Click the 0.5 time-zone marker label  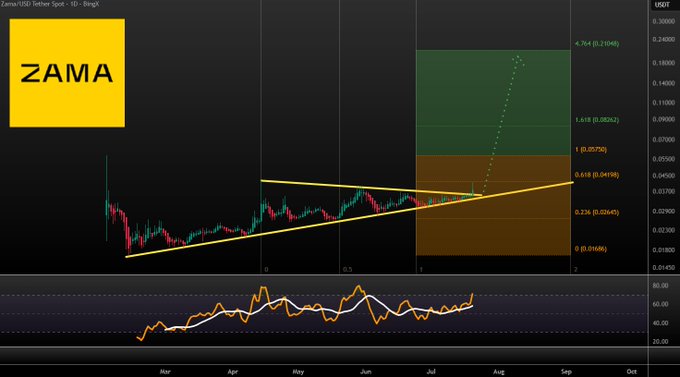pos(347,270)
